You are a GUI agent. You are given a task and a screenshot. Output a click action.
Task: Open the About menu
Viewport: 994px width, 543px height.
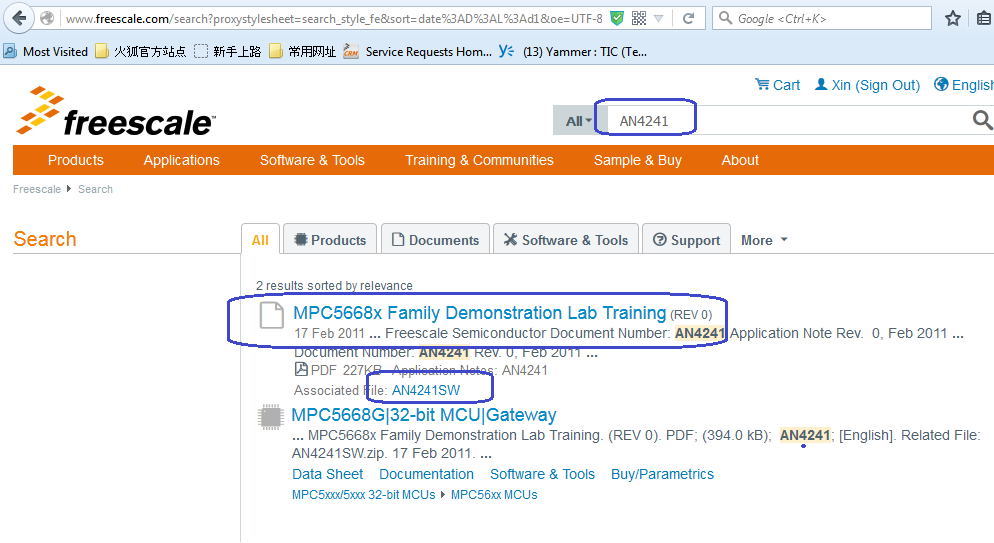coord(740,160)
